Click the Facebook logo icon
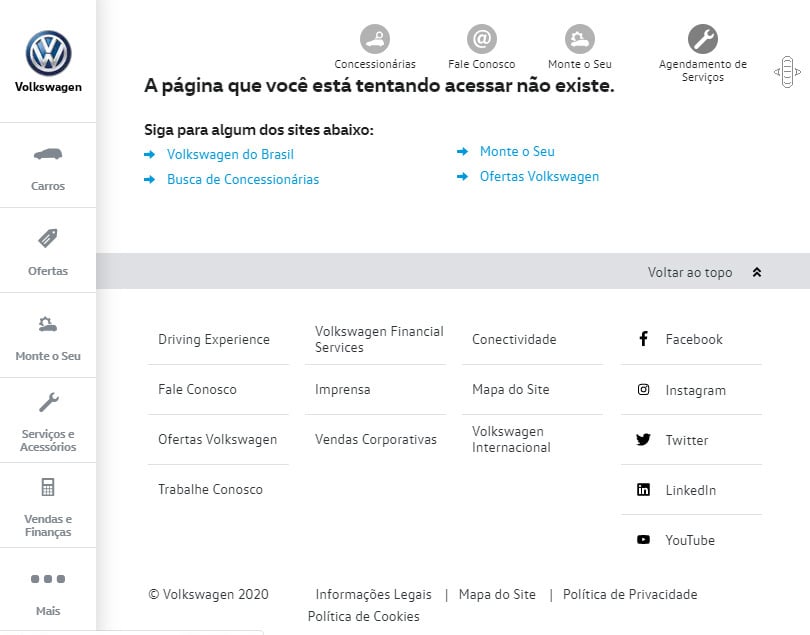This screenshot has height=635, width=810. pos(643,339)
